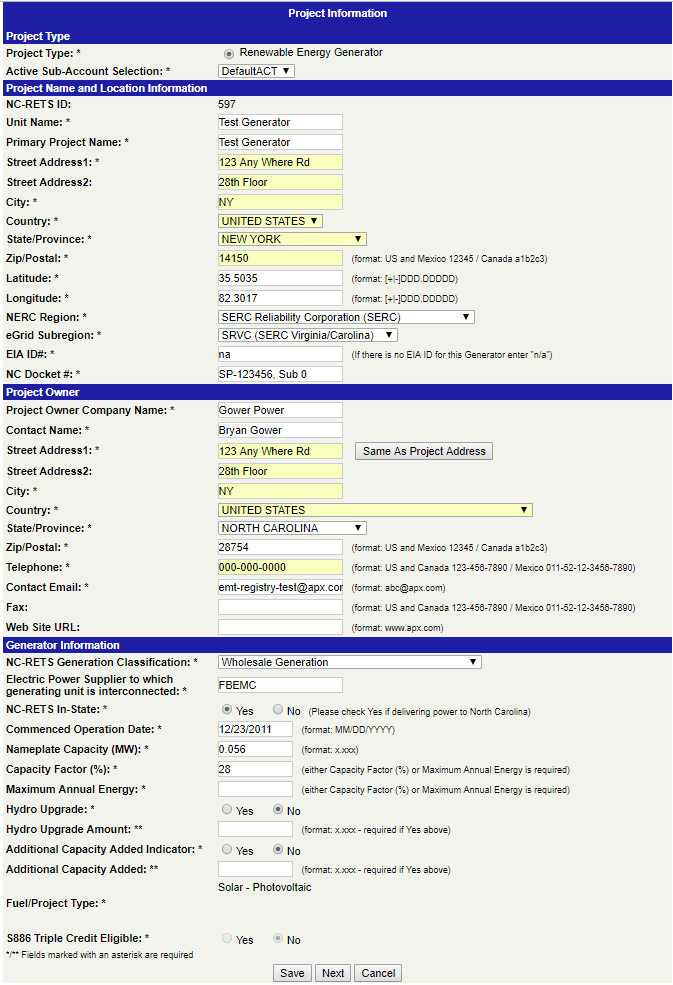Screen dimensions: 673x985
Task: Click the empty Maximum Annual Energy field
Action: [255, 789]
